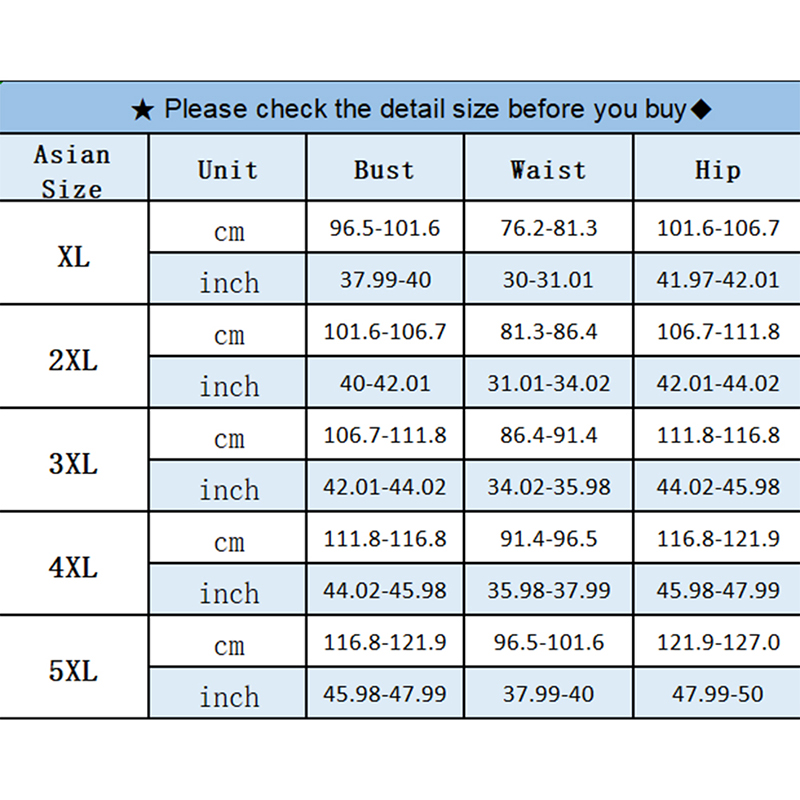The image size is (800, 800).
Task: Select the Asian Size column header
Action: pyautogui.click(x=72, y=170)
